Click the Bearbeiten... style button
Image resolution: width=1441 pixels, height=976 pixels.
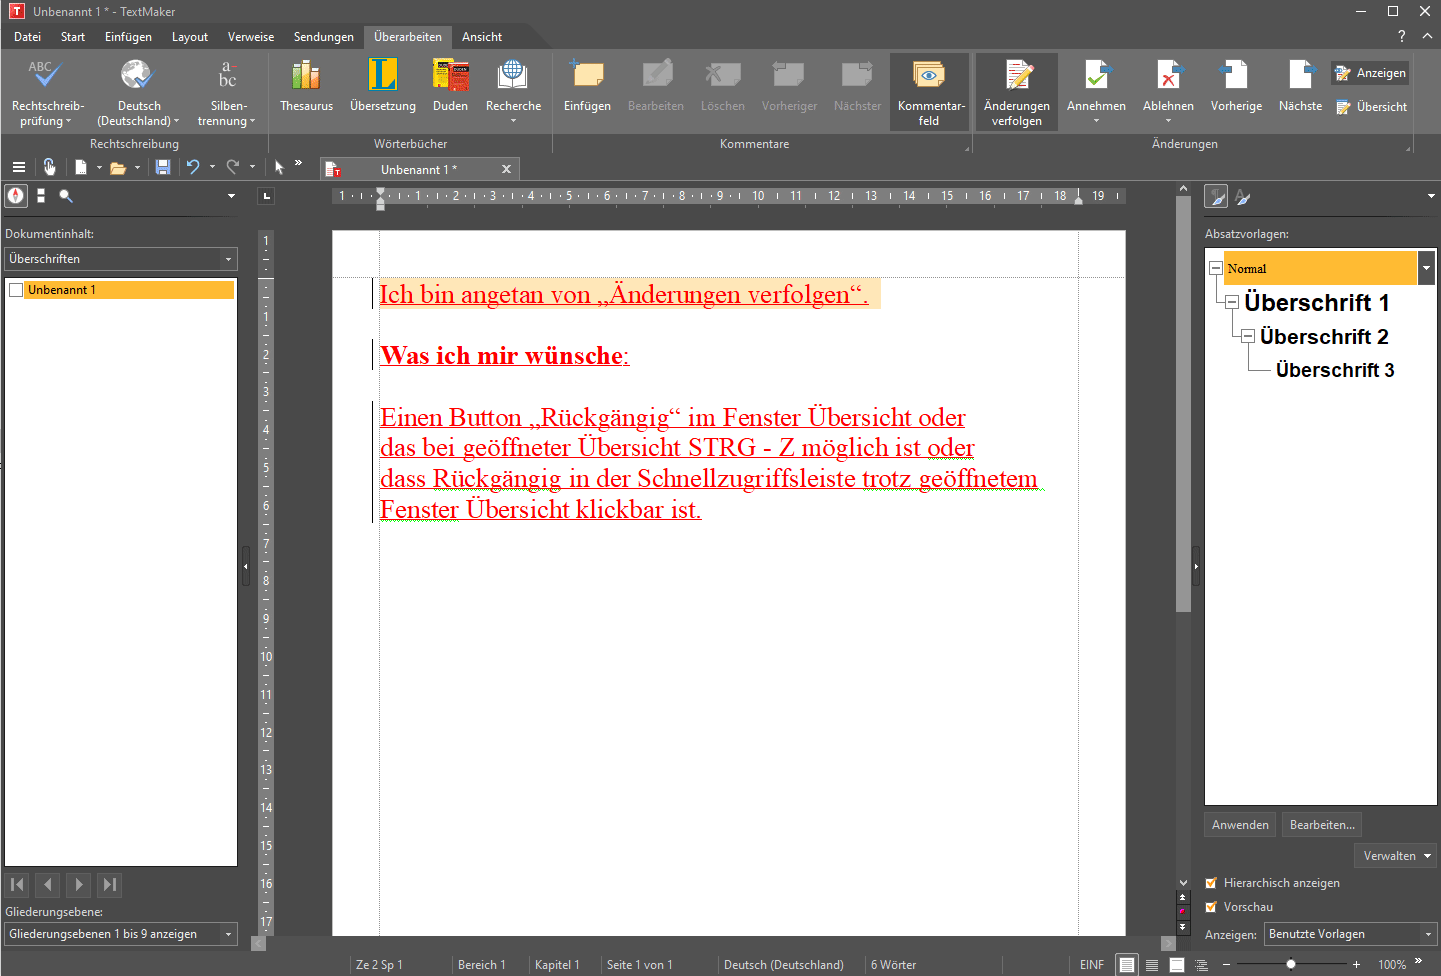[1322, 825]
